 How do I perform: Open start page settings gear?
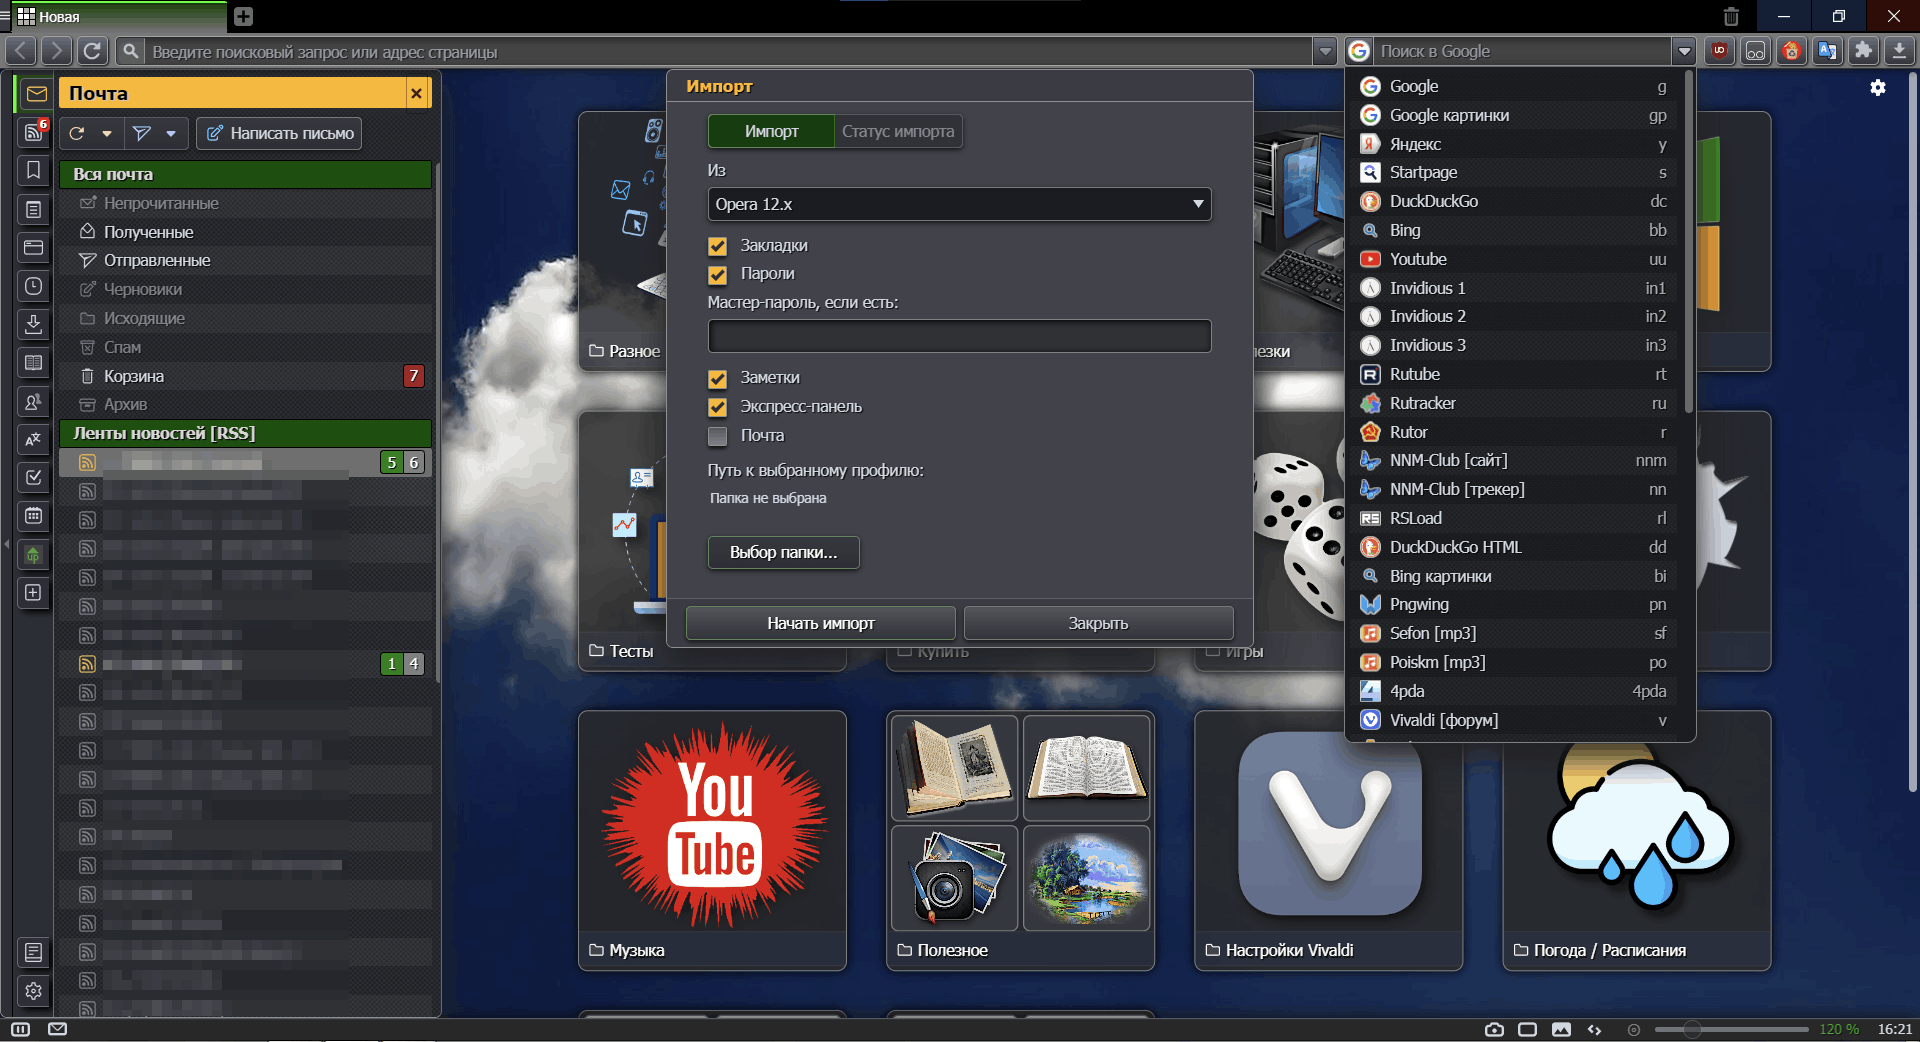(x=1878, y=88)
